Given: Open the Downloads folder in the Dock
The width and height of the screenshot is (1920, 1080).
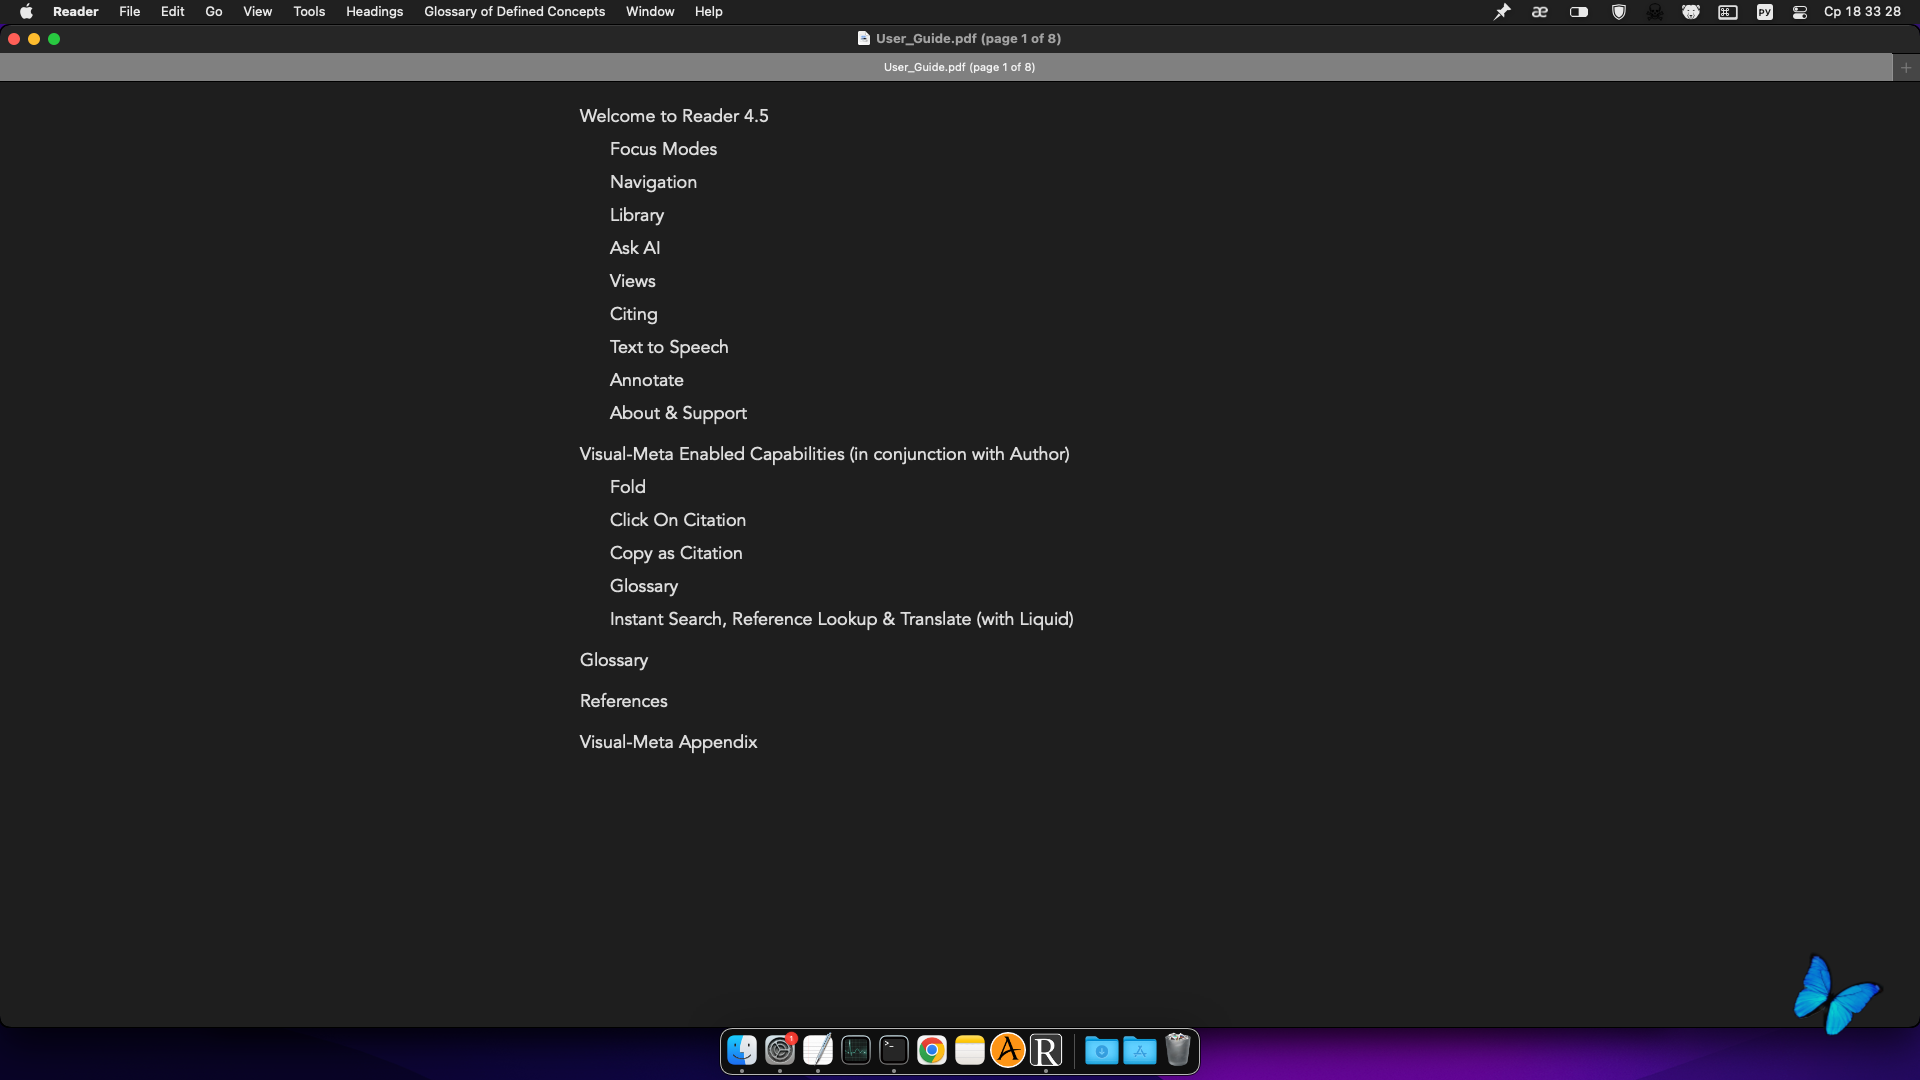Looking at the screenshot, I should (1102, 1050).
